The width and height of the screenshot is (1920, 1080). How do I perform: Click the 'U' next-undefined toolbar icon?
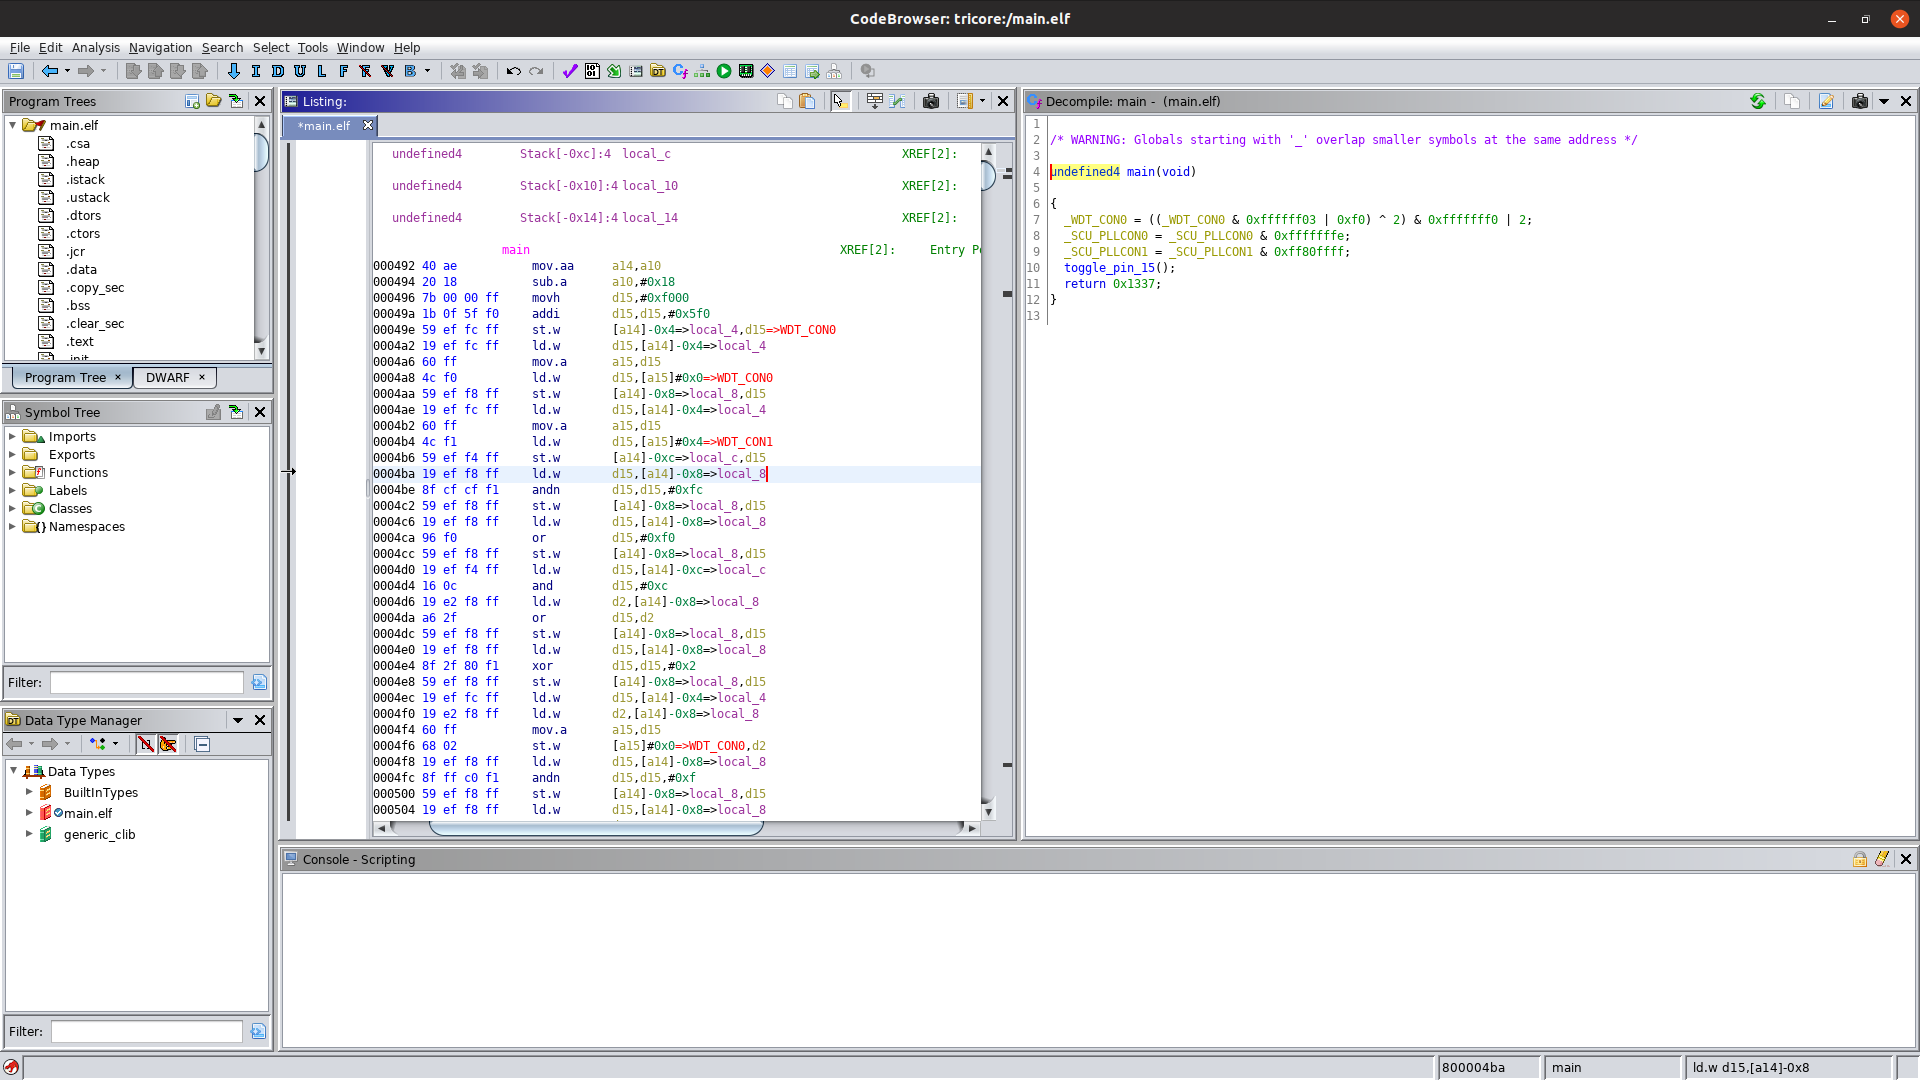[300, 71]
